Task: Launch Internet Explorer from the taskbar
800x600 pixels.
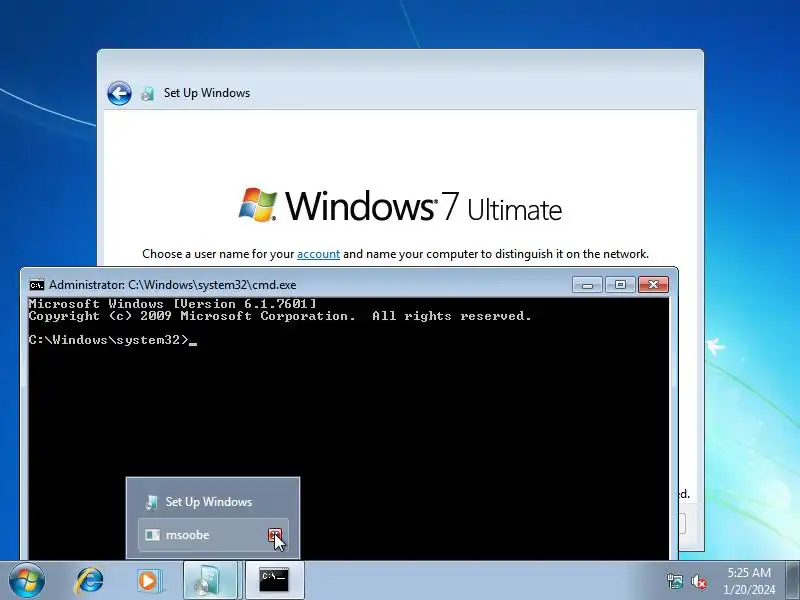Action: (90, 581)
